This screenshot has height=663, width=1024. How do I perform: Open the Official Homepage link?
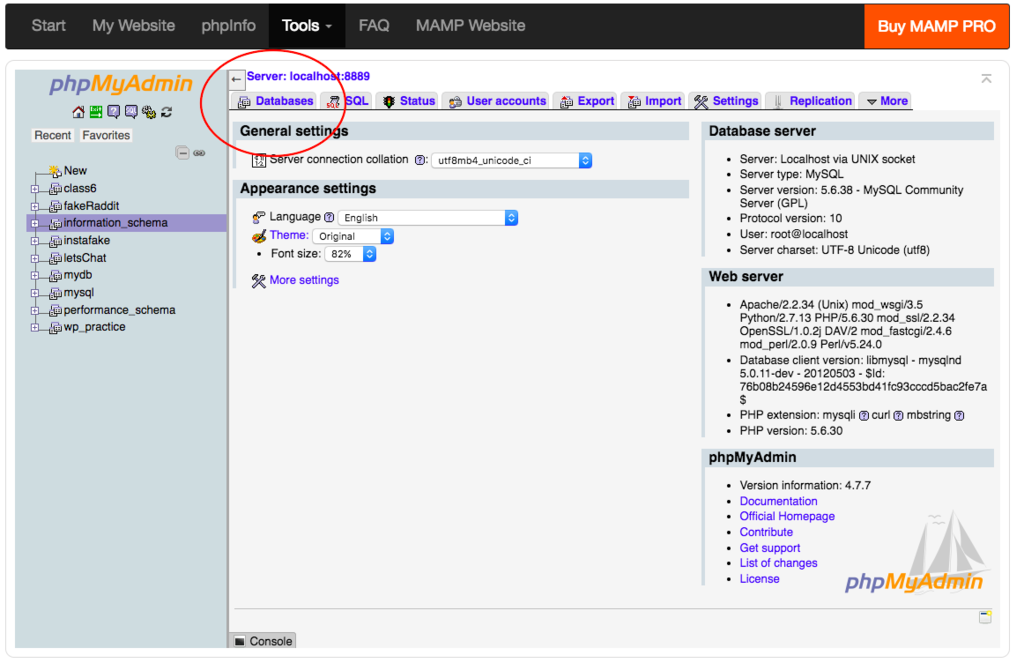coord(787,517)
